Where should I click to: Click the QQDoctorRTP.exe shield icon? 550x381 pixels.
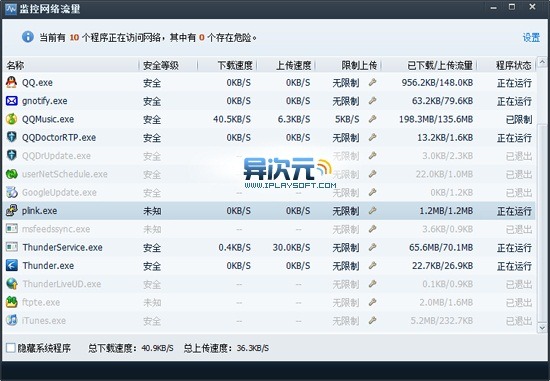tap(12, 137)
